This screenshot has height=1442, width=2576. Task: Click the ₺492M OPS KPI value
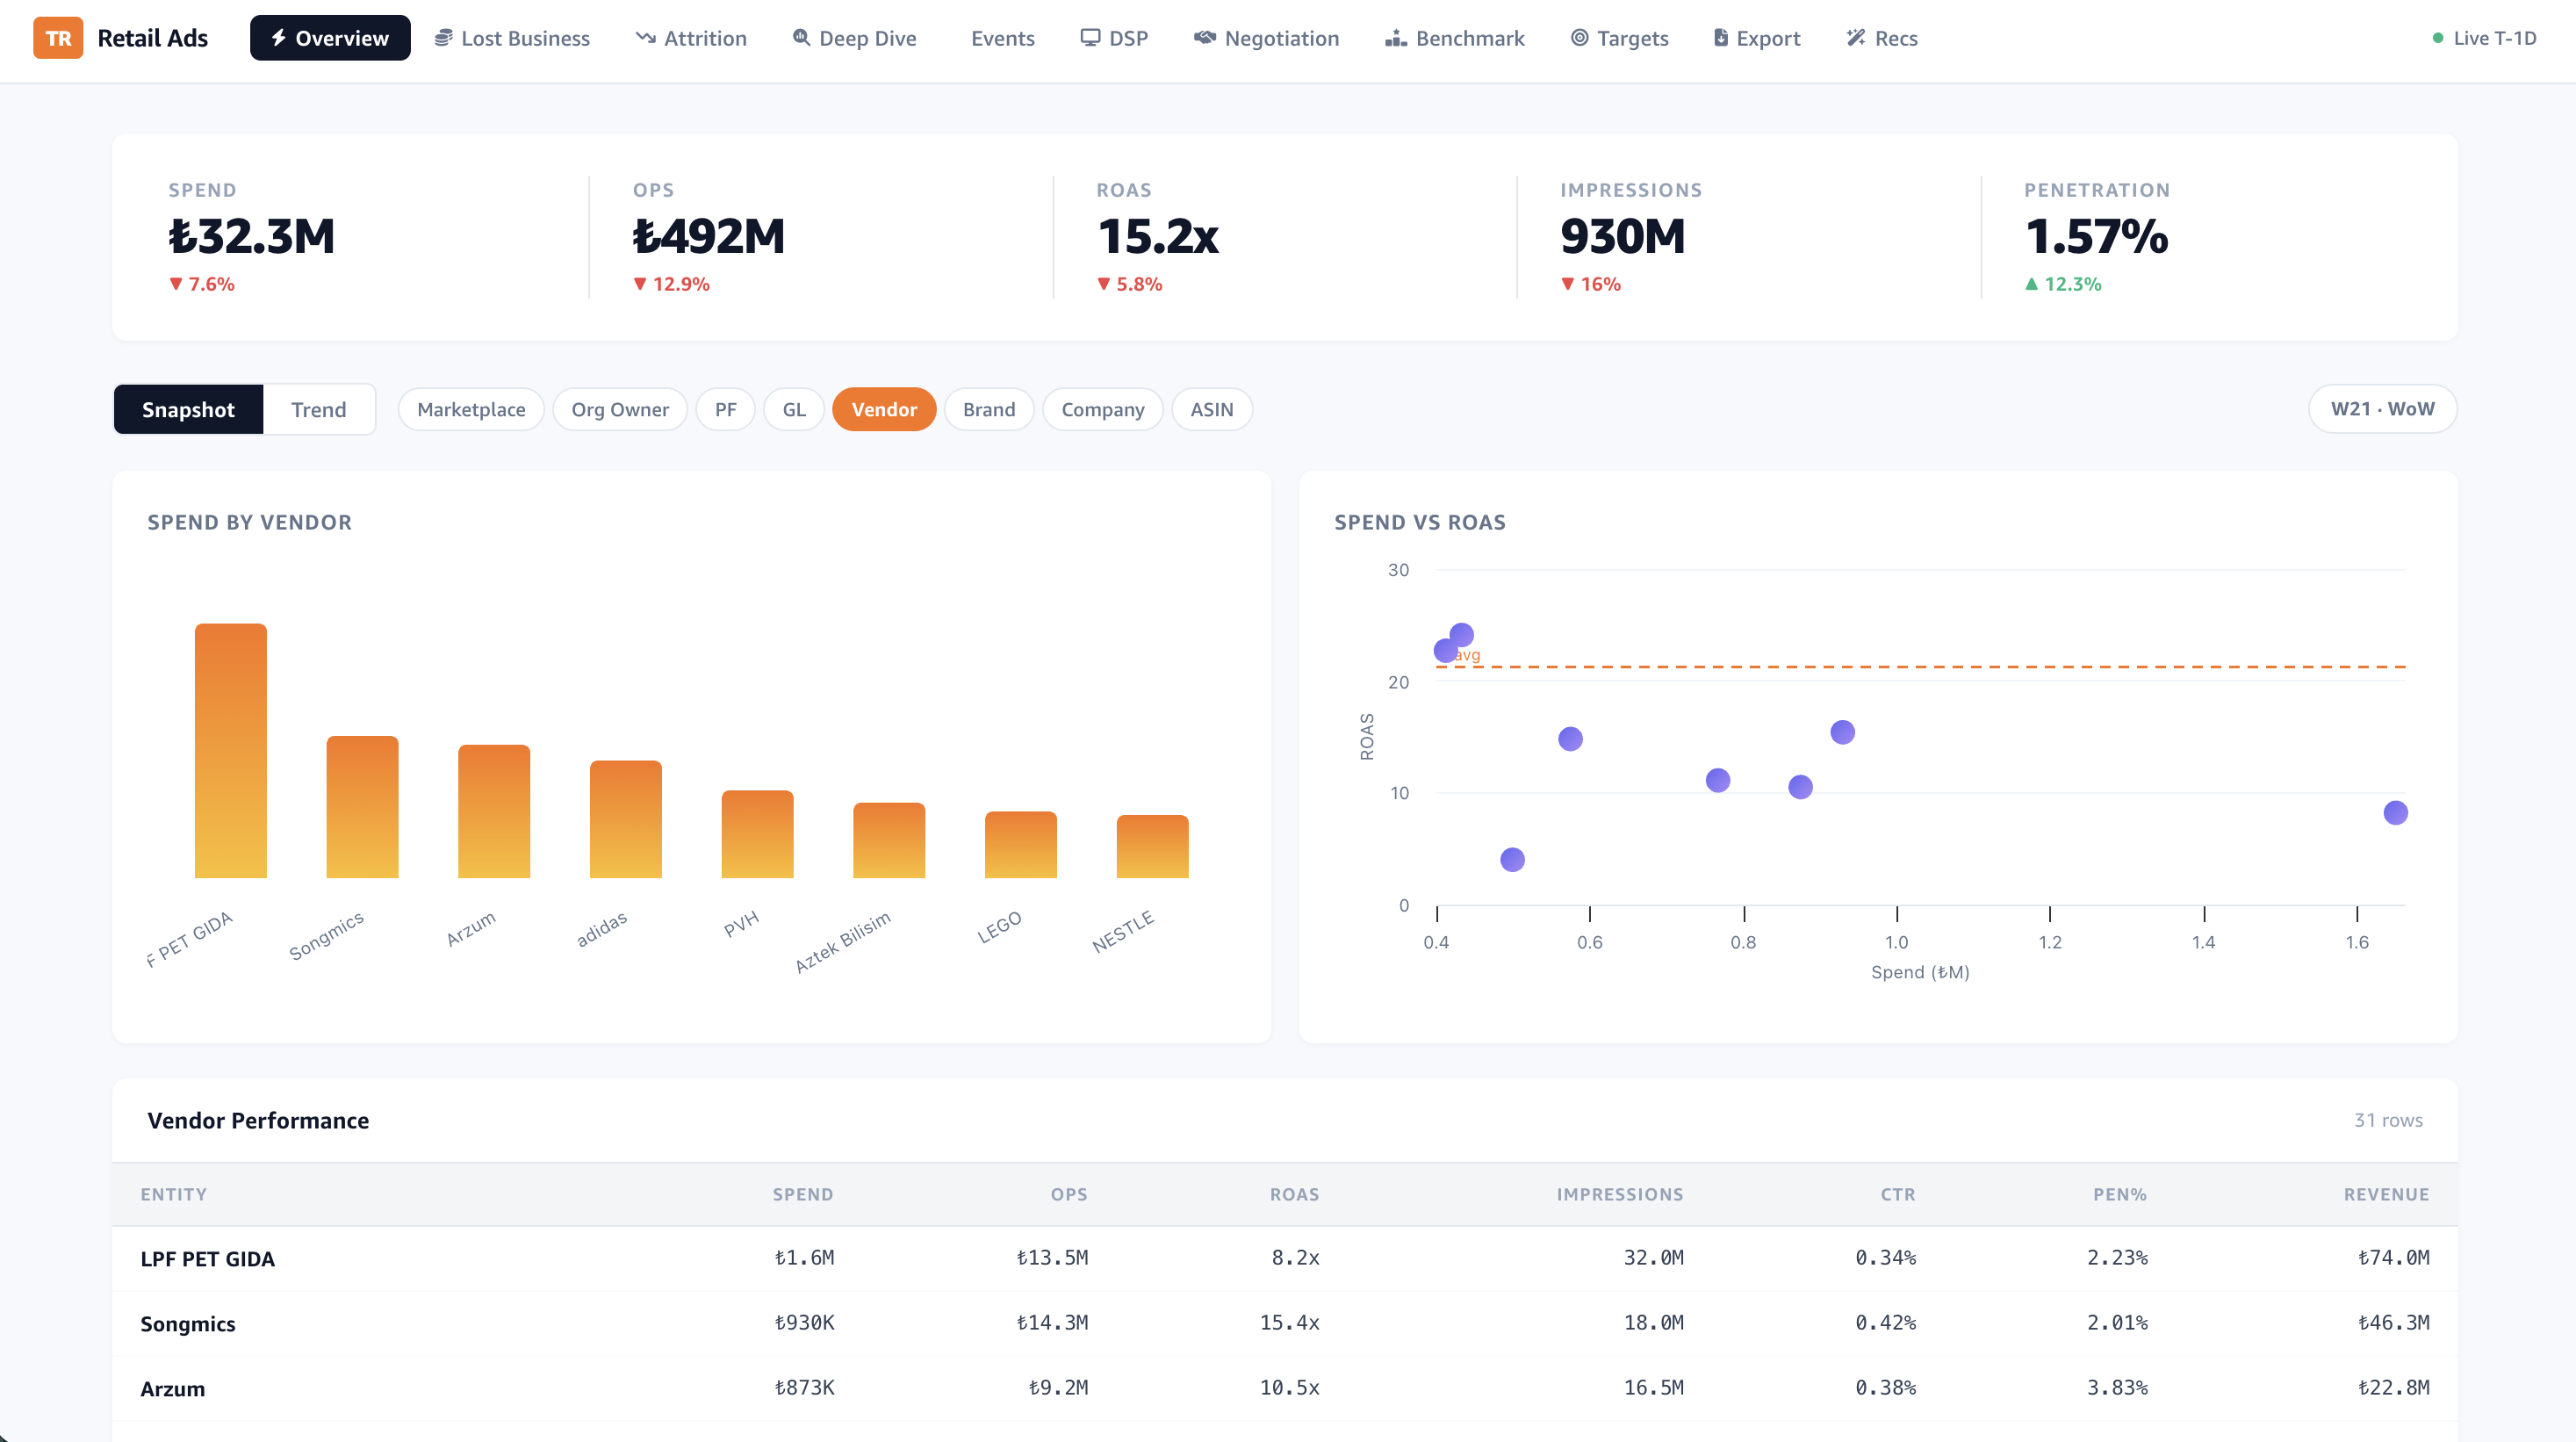[709, 236]
